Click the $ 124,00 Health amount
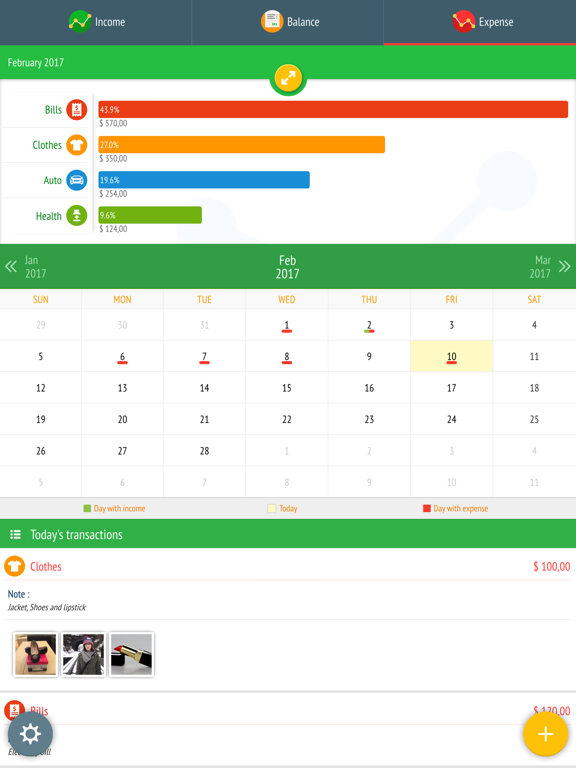This screenshot has height=768, width=576. click(x=113, y=229)
